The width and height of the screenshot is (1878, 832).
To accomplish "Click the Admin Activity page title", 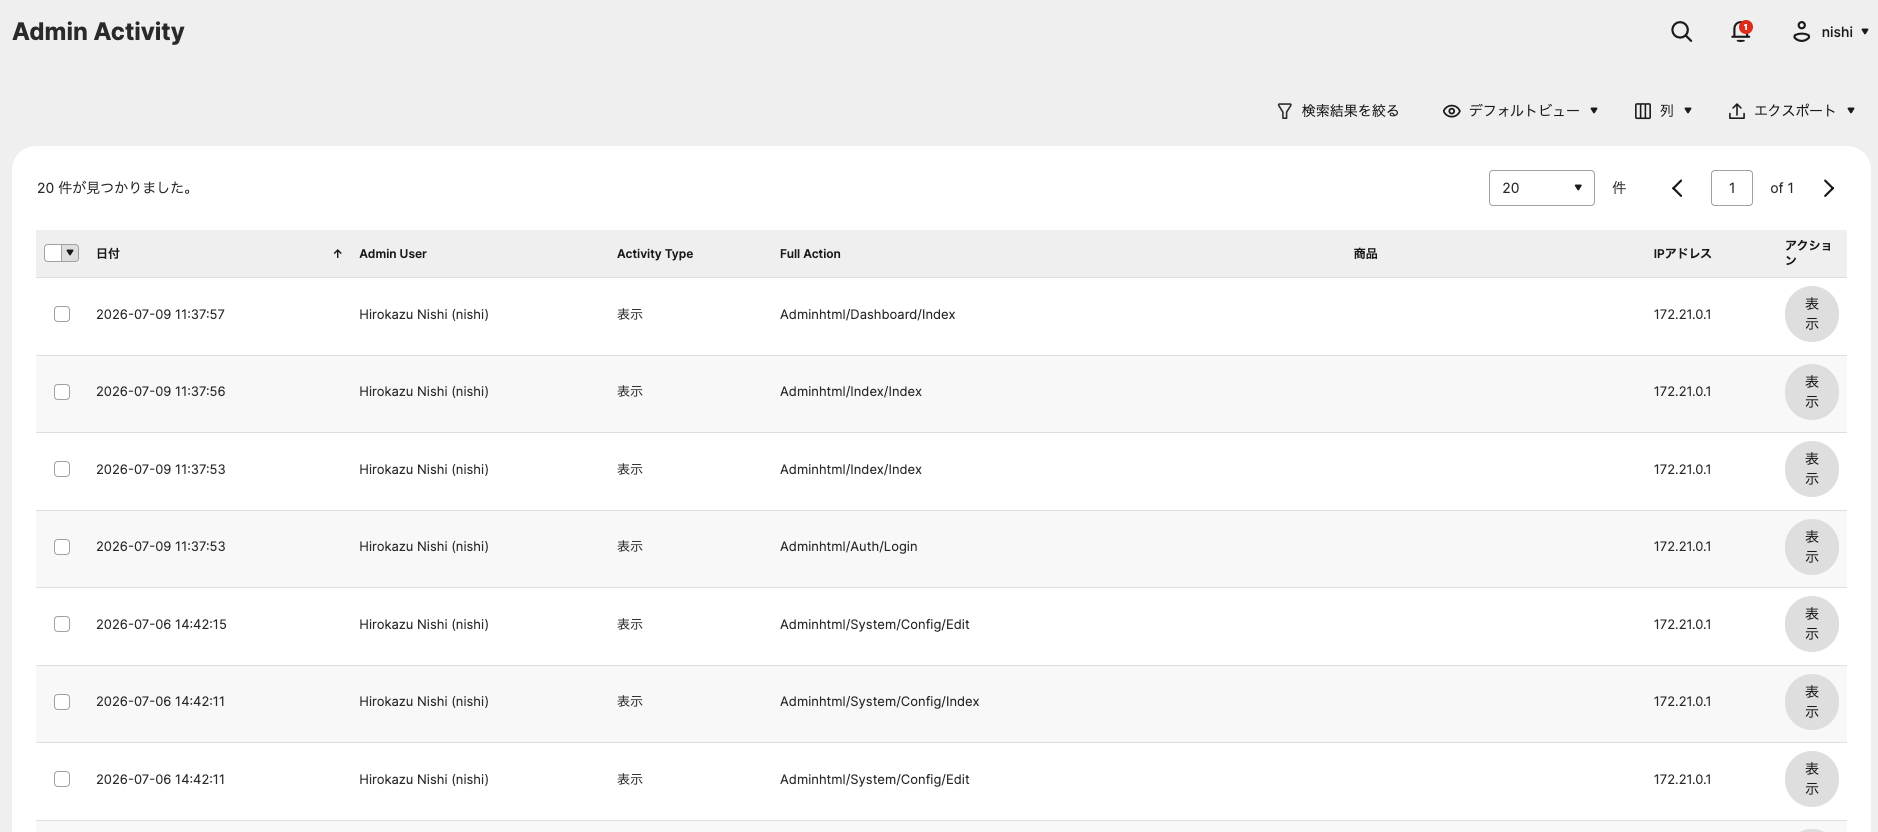I will coord(98,32).
